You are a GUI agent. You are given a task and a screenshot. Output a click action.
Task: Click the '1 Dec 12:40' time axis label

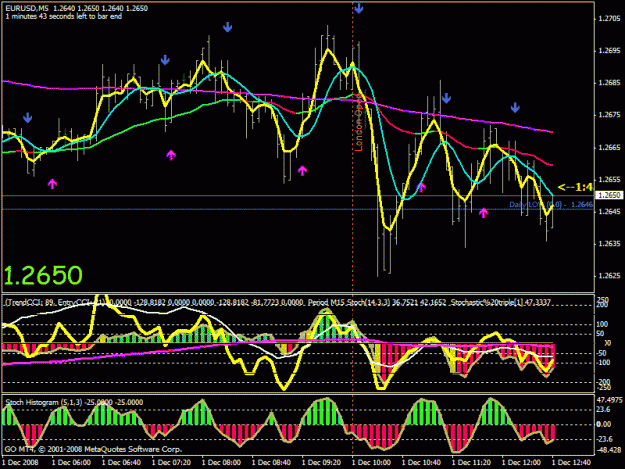571,463
